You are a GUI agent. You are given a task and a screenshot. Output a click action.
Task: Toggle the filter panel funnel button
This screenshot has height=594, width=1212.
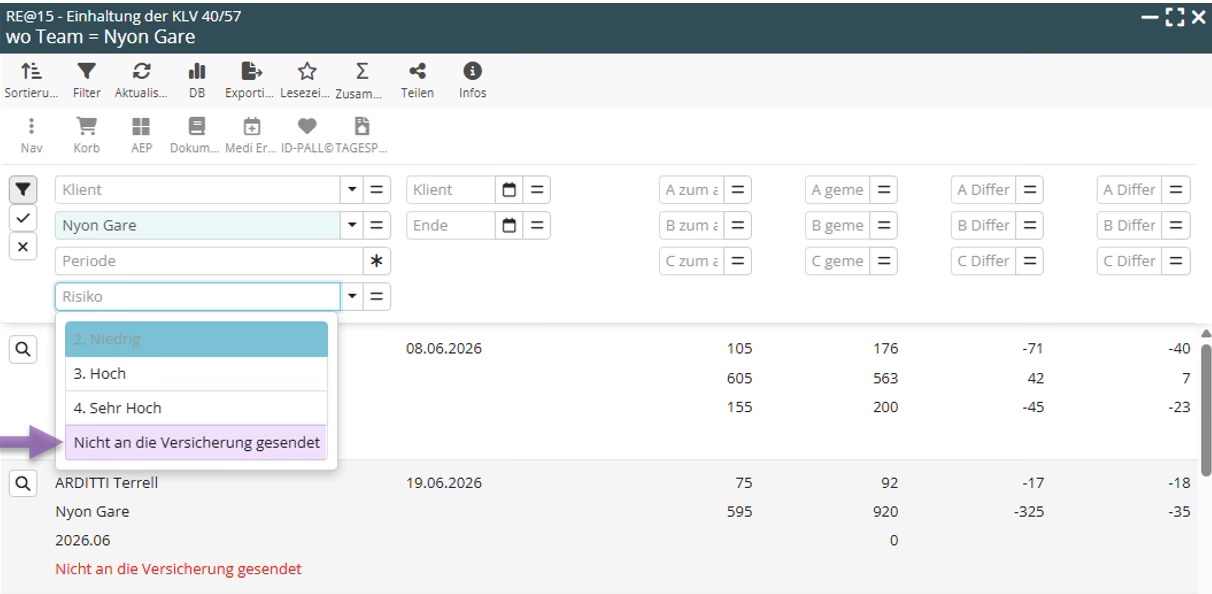[x=23, y=189]
